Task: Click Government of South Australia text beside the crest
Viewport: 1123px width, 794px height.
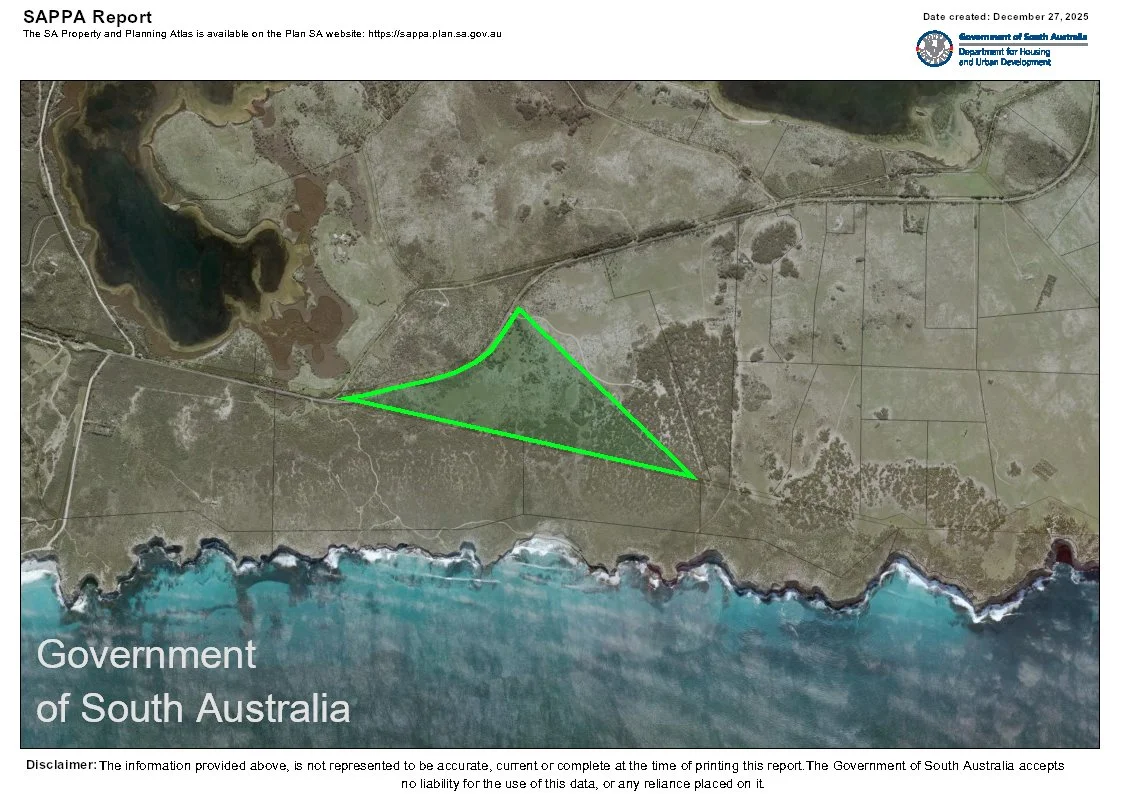Action: pos(1022,37)
